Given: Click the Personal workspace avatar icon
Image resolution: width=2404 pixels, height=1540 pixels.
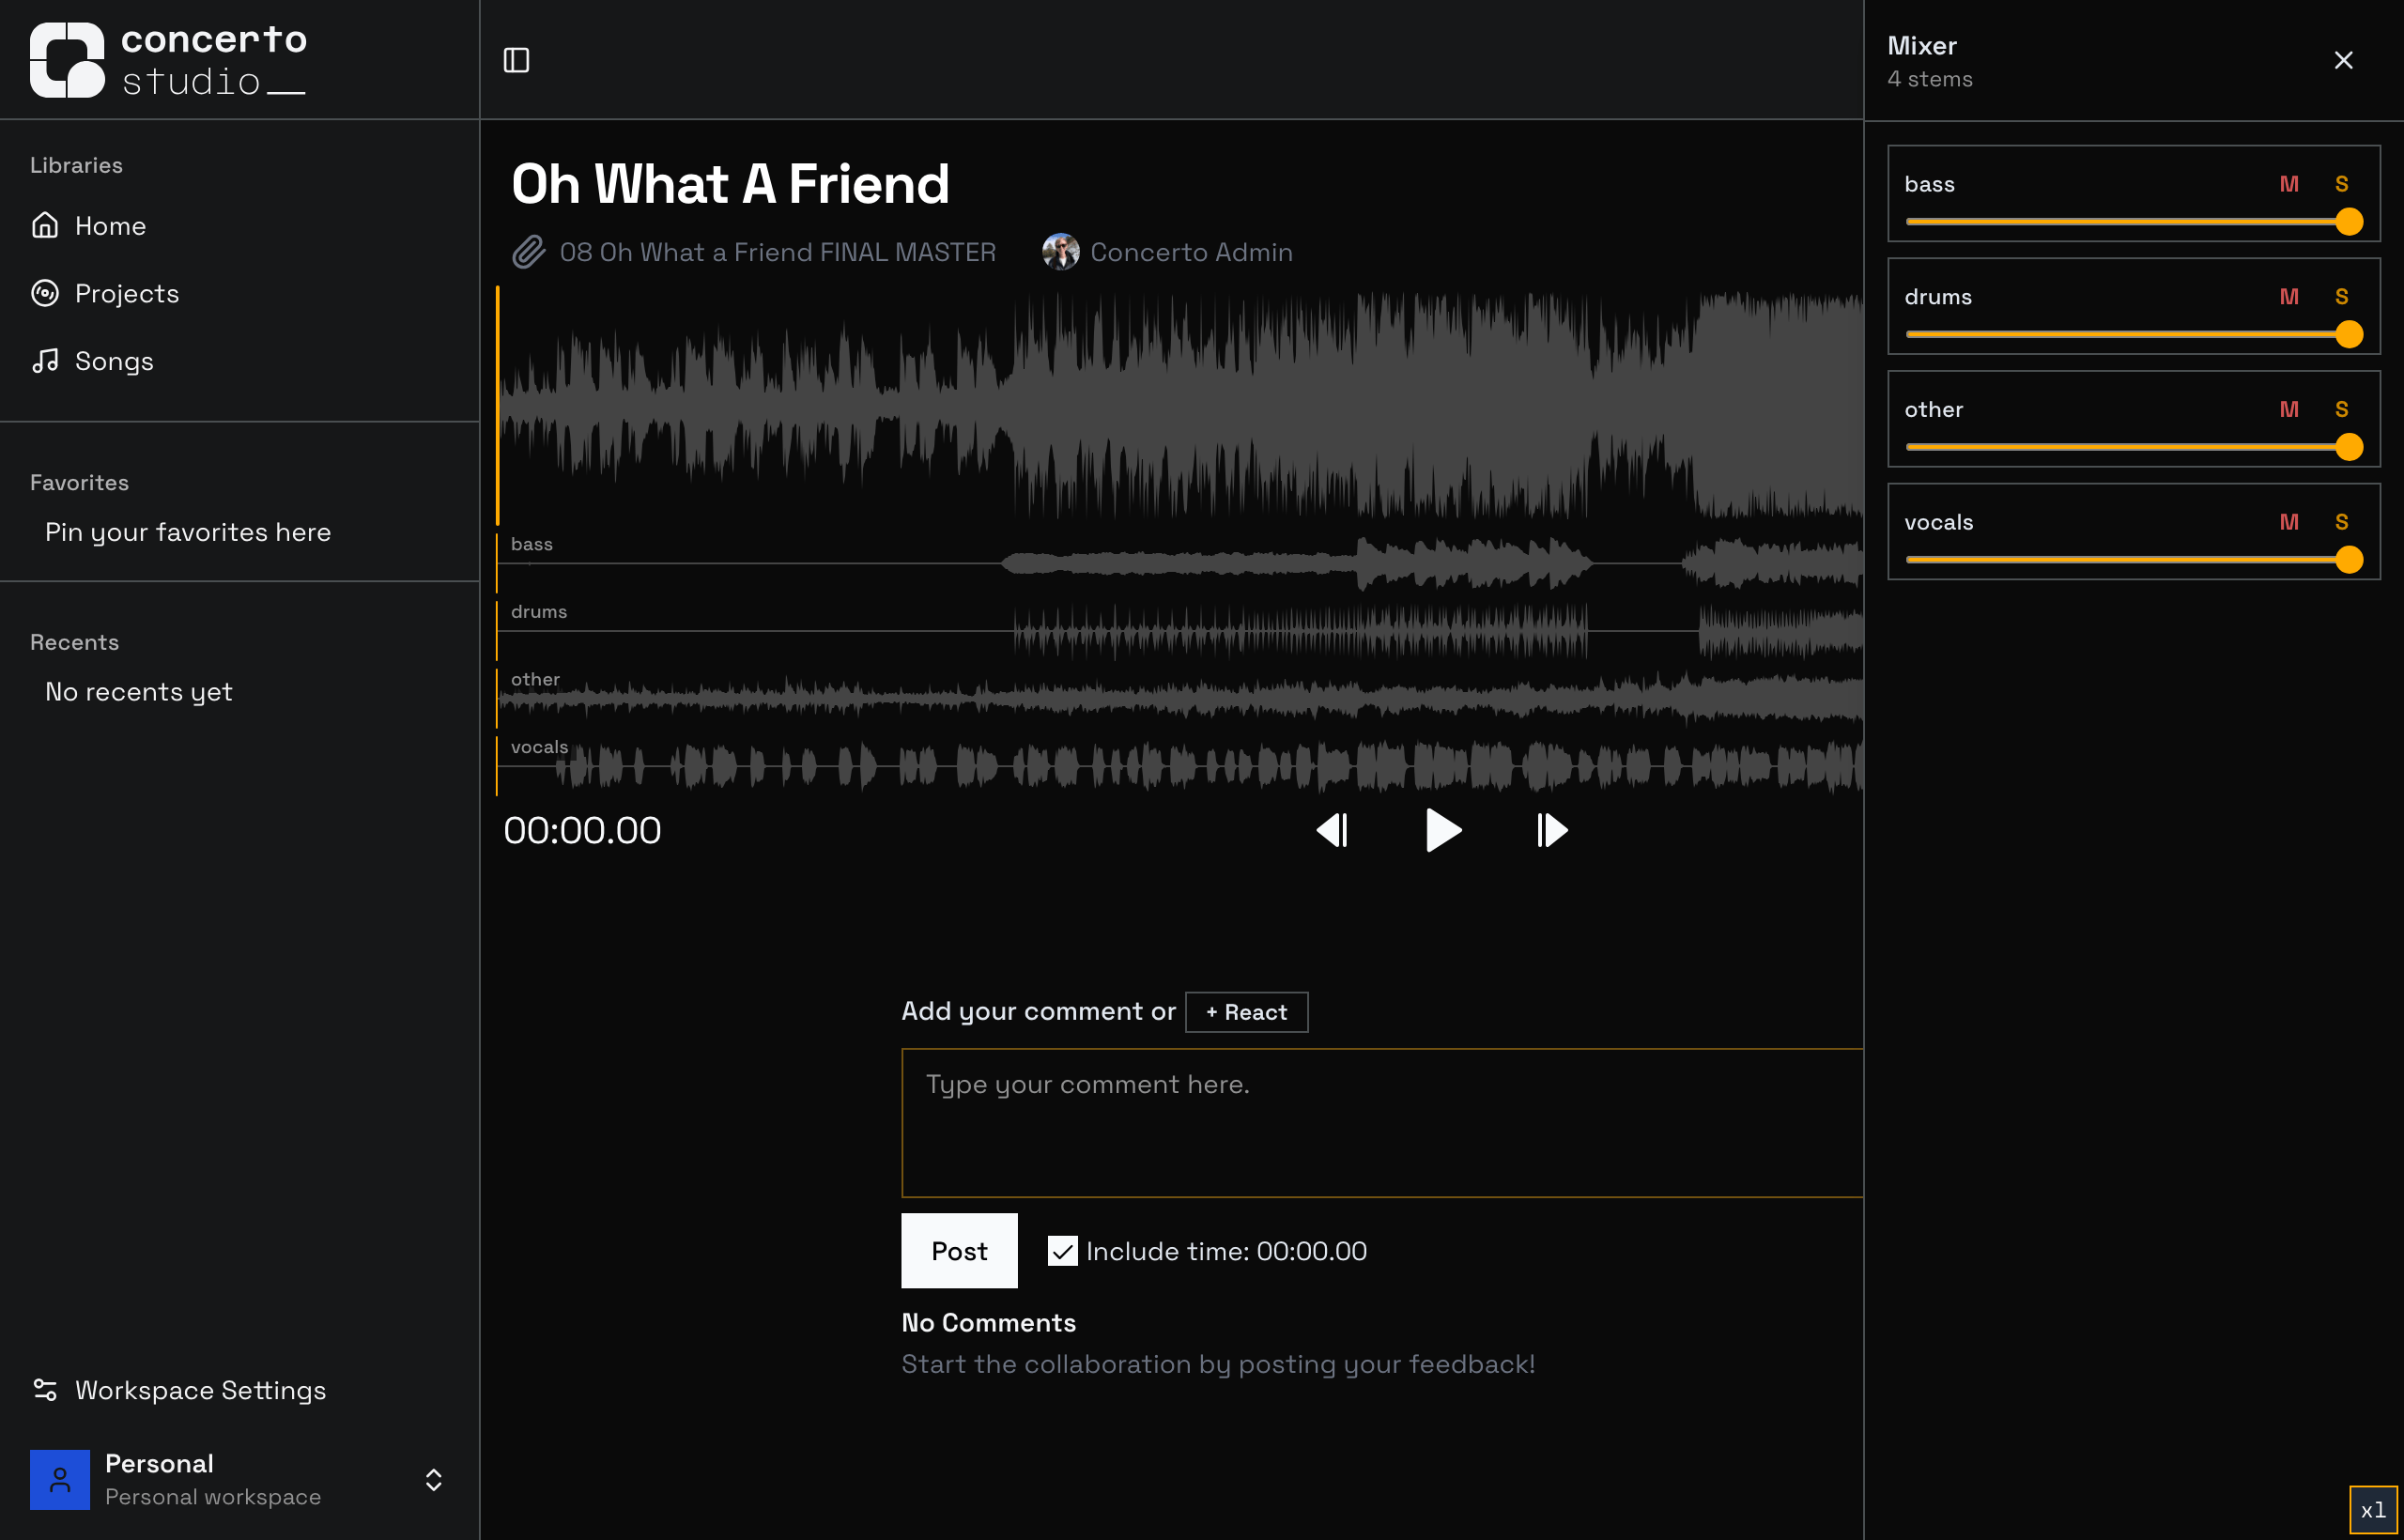Looking at the screenshot, I should [60, 1479].
